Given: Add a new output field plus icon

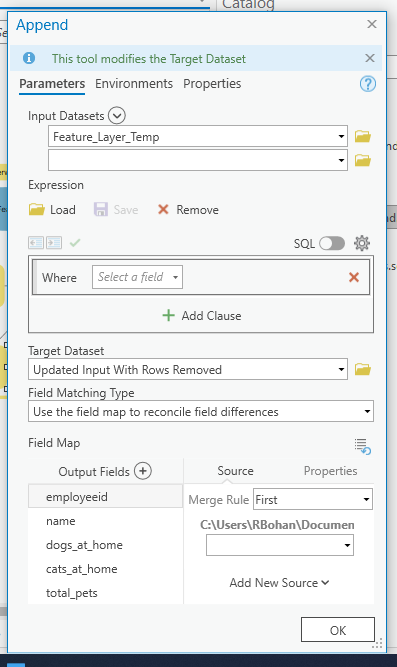Looking at the screenshot, I should pyautogui.click(x=143, y=471).
